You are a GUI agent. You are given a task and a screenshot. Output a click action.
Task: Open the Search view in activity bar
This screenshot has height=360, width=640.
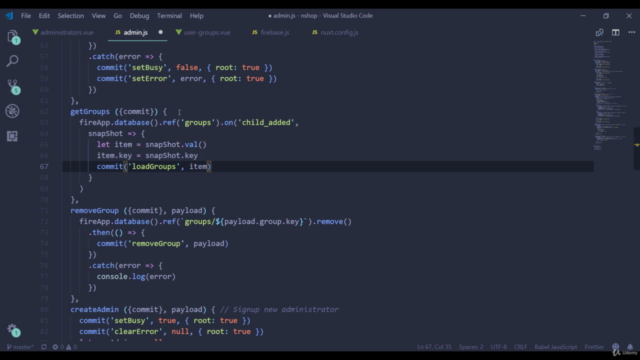(12, 61)
